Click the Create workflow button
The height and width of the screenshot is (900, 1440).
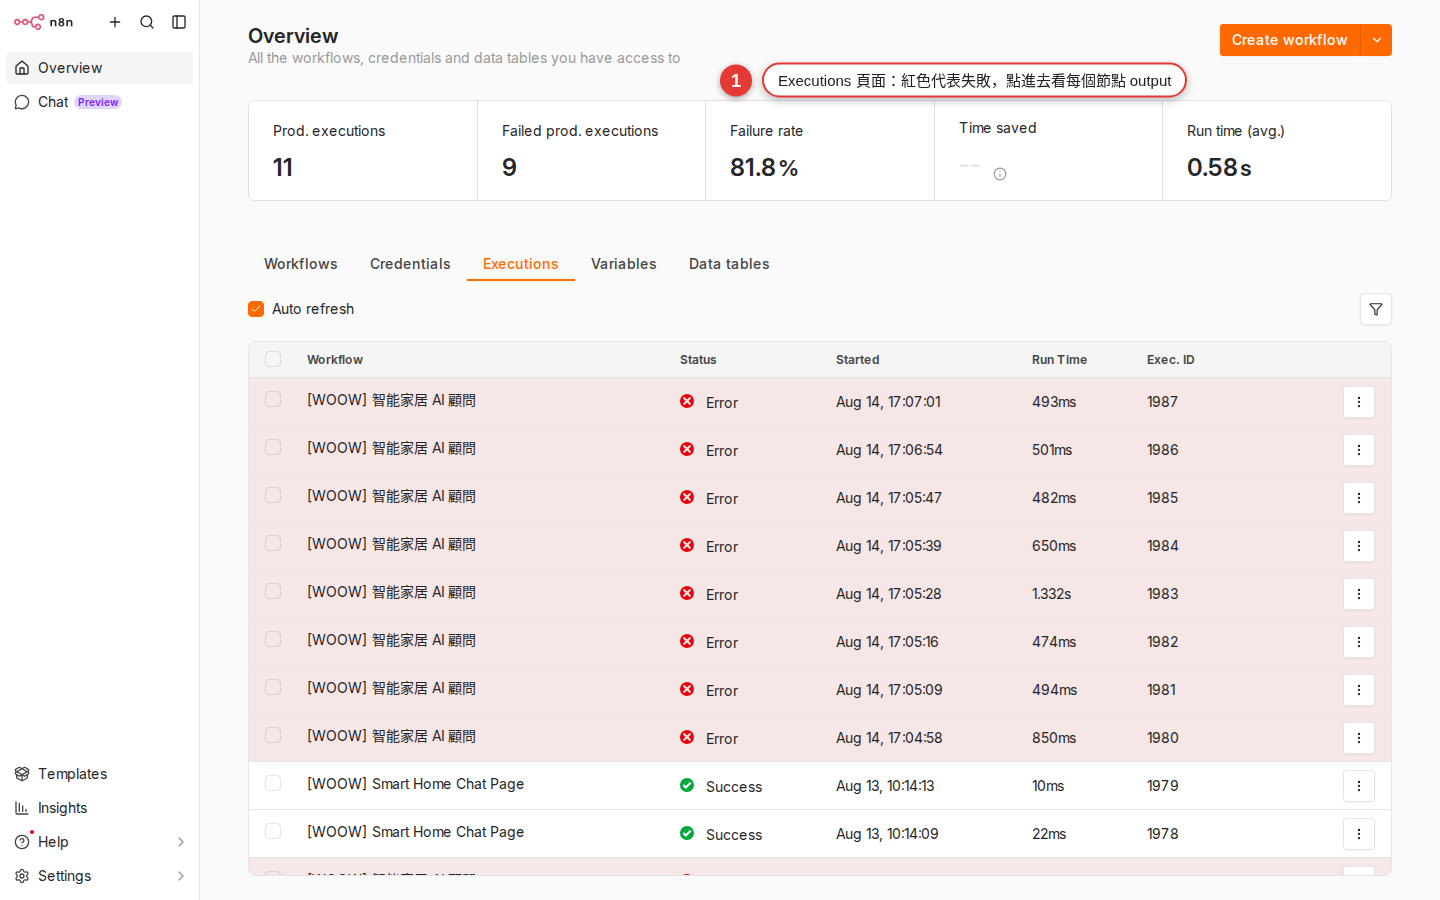[1290, 40]
